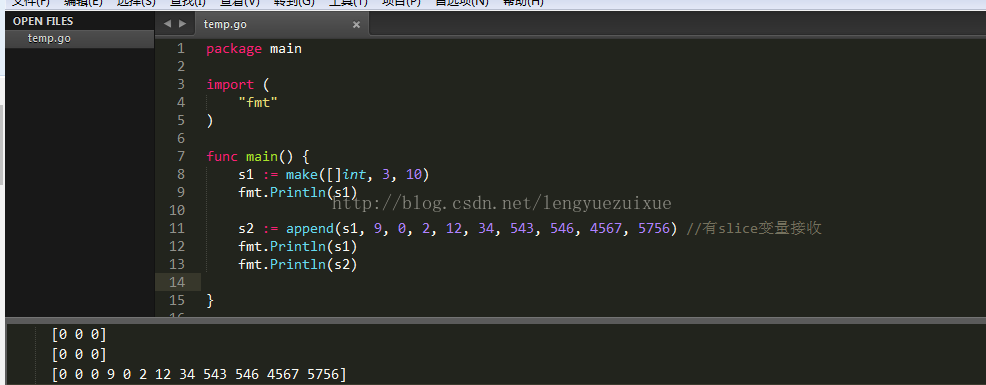Screen dimensions: 986x385
Task: Click line number 1 in the gutter
Action: (181, 48)
